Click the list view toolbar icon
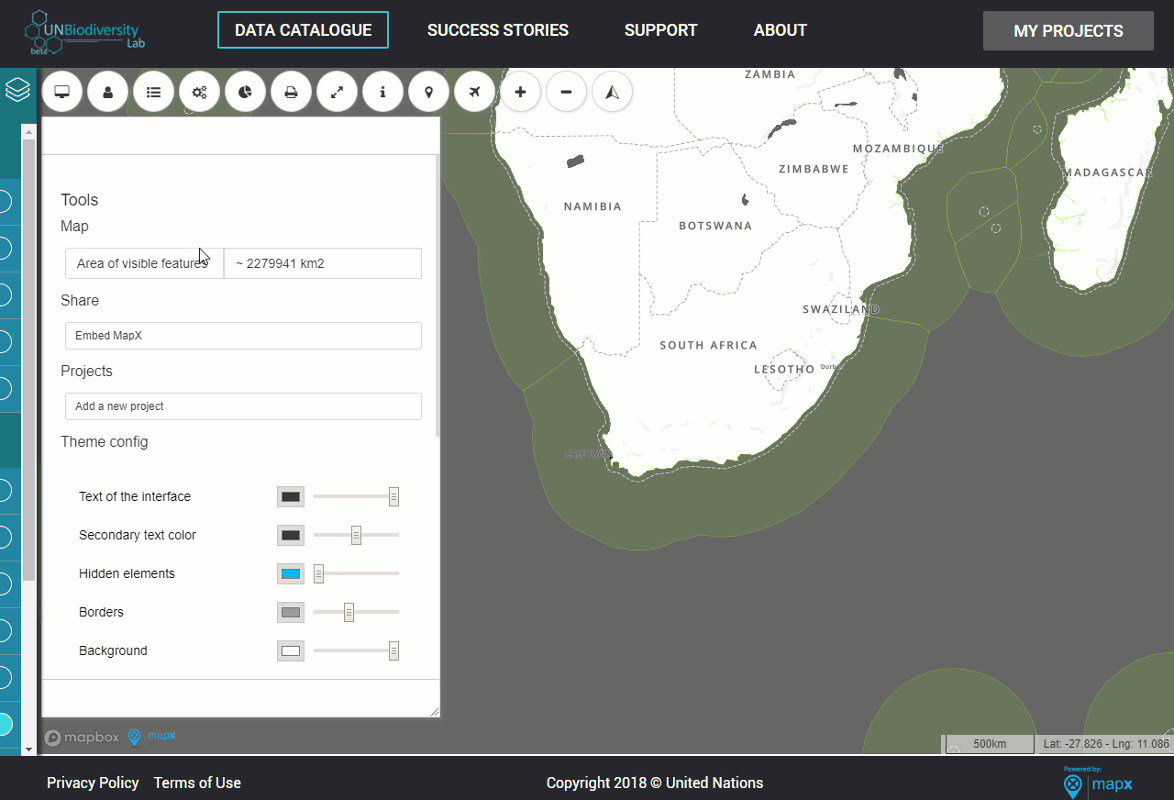1174x800 pixels. pyautogui.click(x=153, y=92)
